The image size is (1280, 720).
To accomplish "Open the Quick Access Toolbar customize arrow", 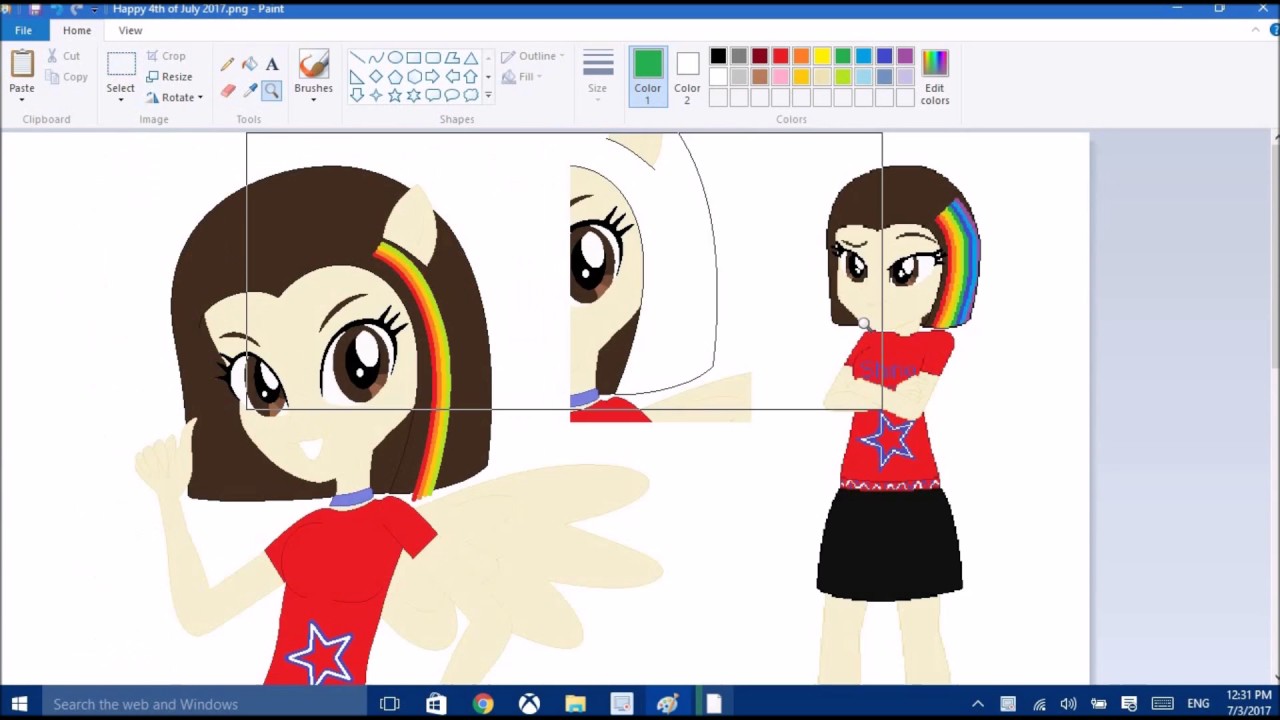I will click(x=96, y=9).
